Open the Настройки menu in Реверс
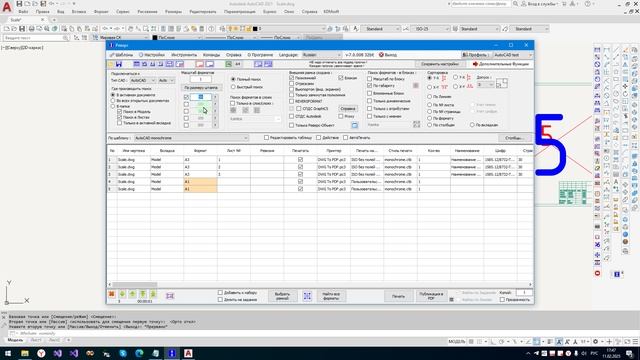This screenshot has height=360, width=640. coord(152,55)
